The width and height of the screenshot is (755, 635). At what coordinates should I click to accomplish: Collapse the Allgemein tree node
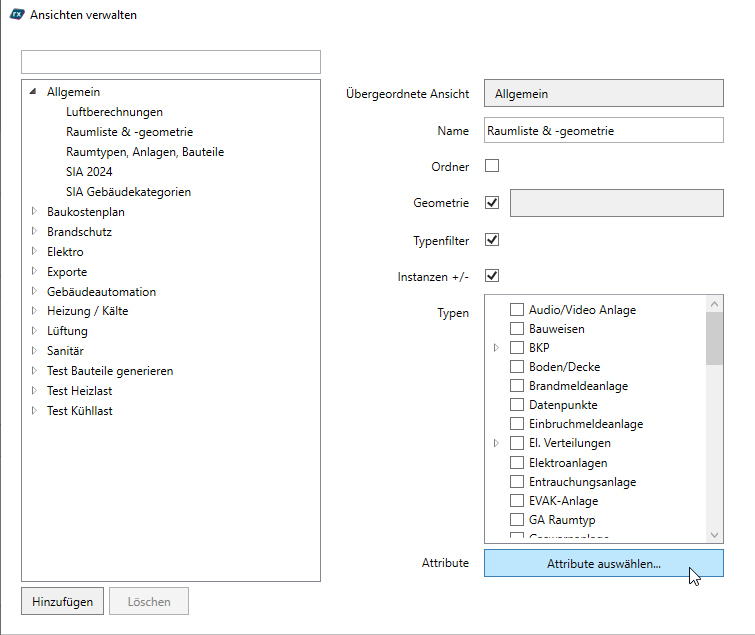[x=34, y=92]
